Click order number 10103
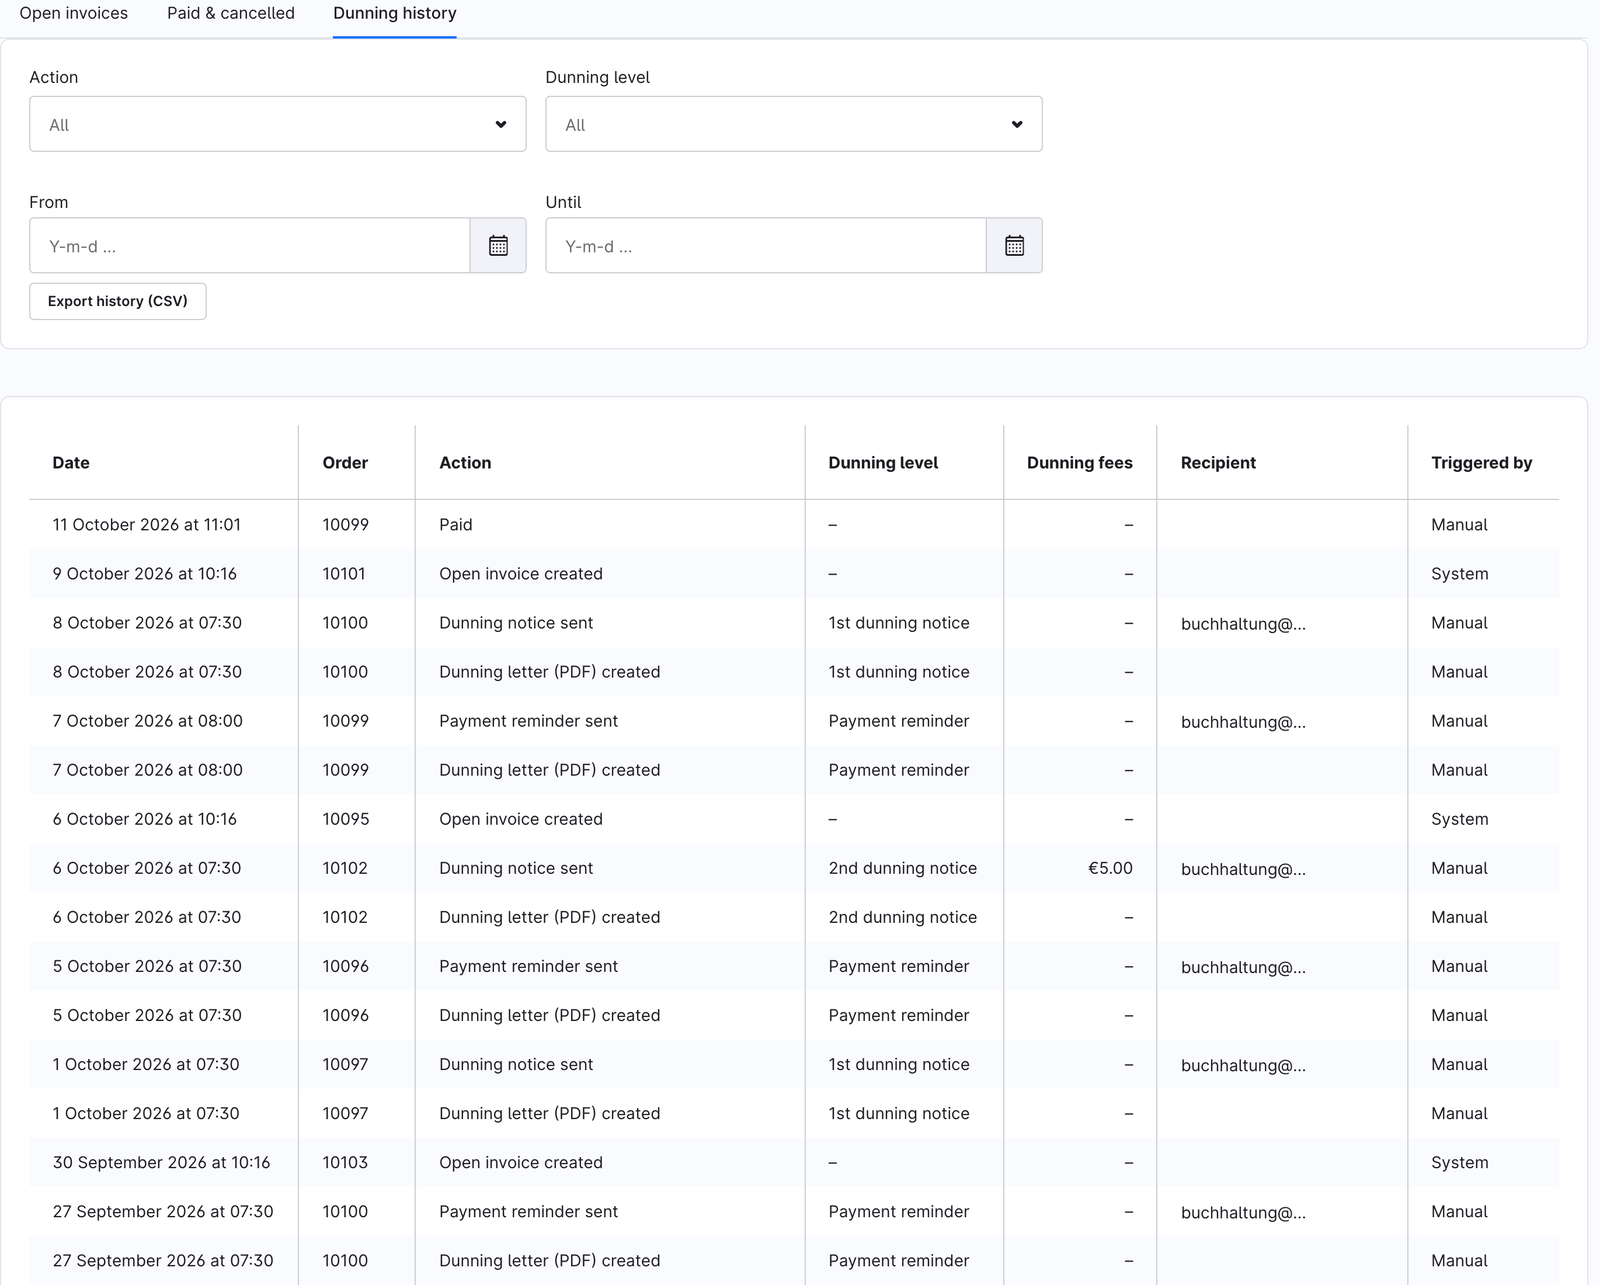This screenshot has width=1600, height=1285. coord(345,1162)
